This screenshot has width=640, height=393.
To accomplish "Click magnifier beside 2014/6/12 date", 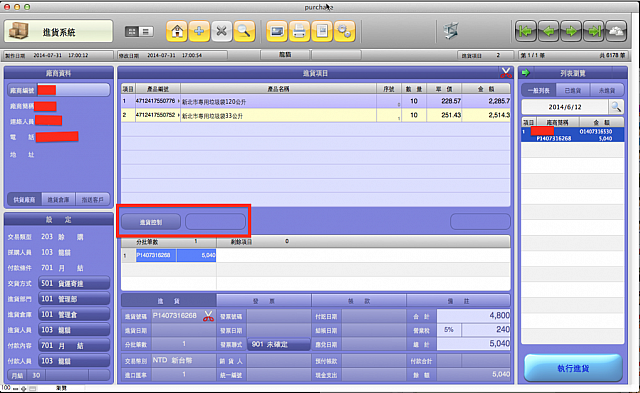I will pyautogui.click(x=616, y=107).
